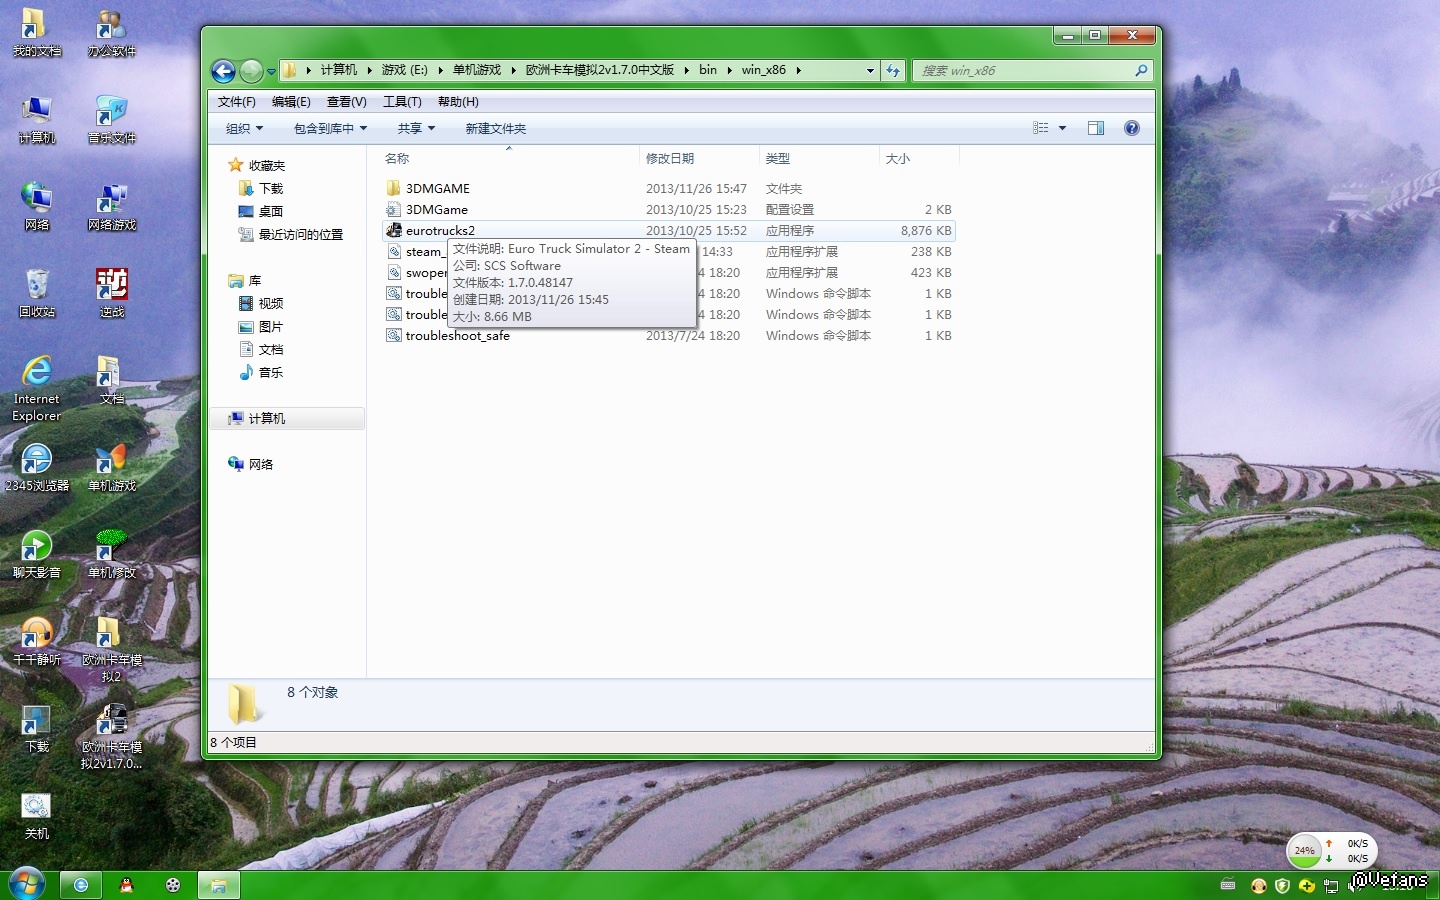Open 办公软件 desktop shortcut

(x=112, y=33)
